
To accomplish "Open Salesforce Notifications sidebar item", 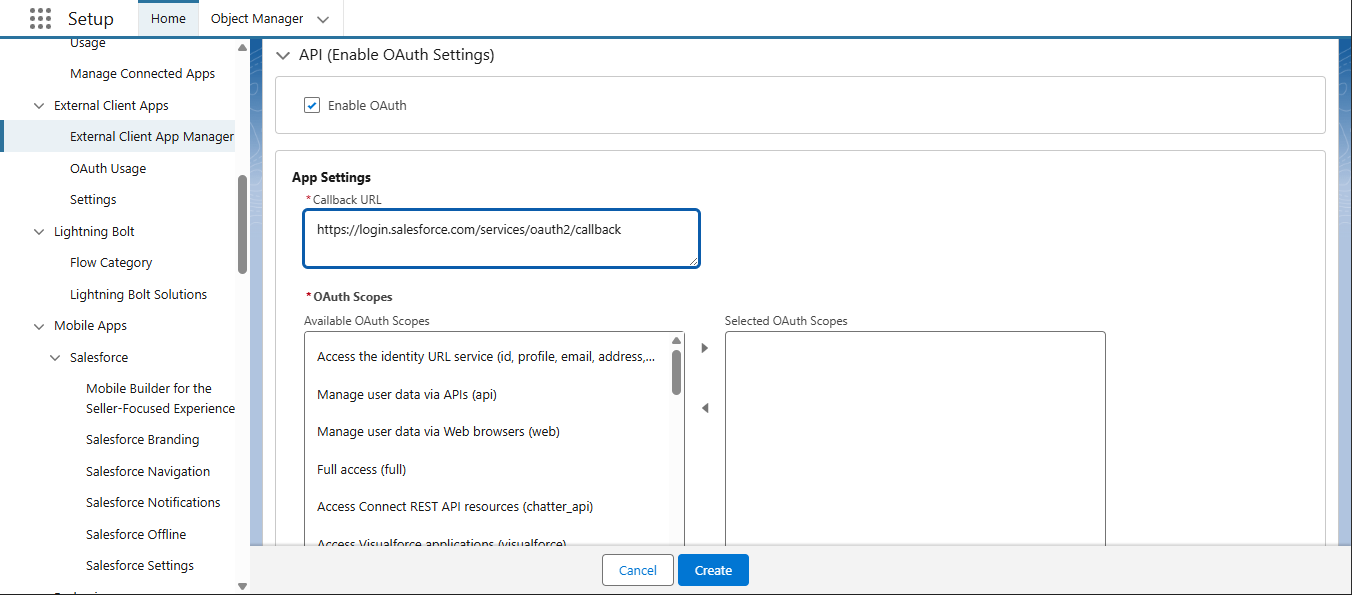I will pyautogui.click(x=153, y=503).
